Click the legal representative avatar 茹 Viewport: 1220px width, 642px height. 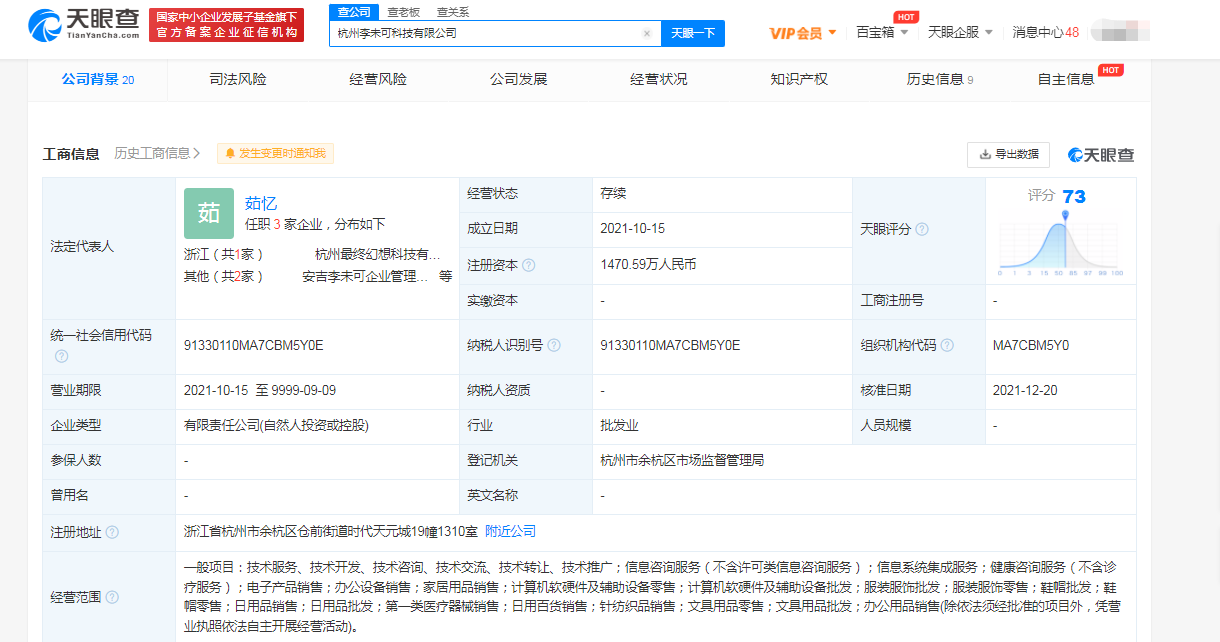[x=209, y=212]
